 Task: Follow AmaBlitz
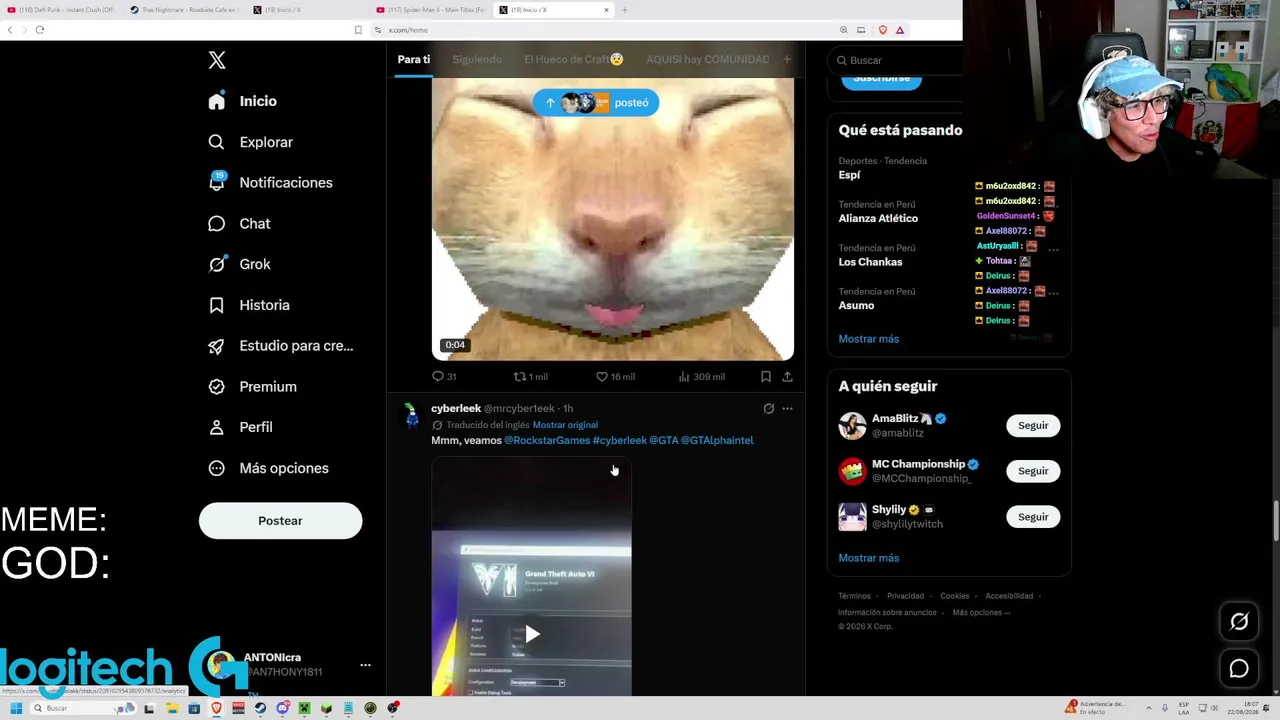1033,426
